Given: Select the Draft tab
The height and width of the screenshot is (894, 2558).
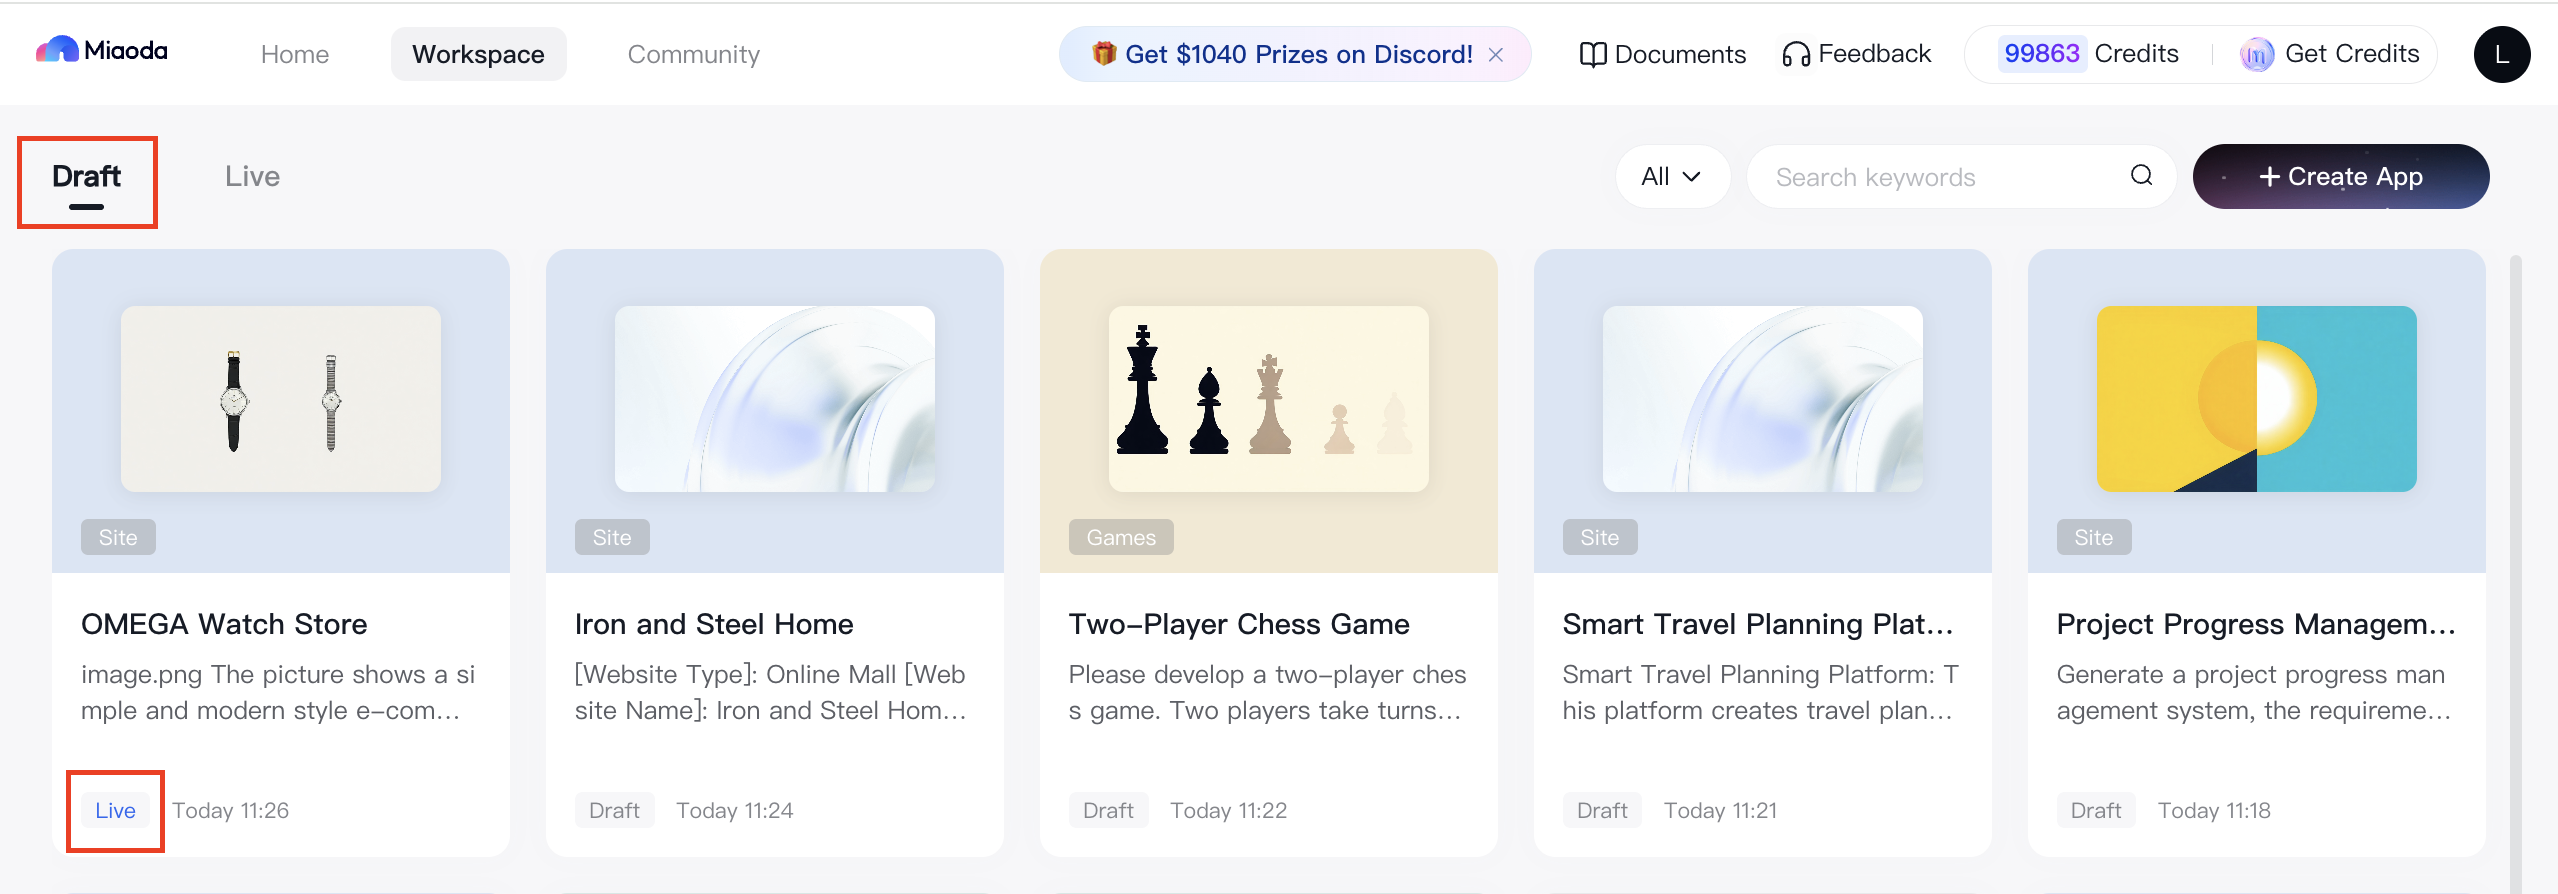Looking at the screenshot, I should click(87, 177).
